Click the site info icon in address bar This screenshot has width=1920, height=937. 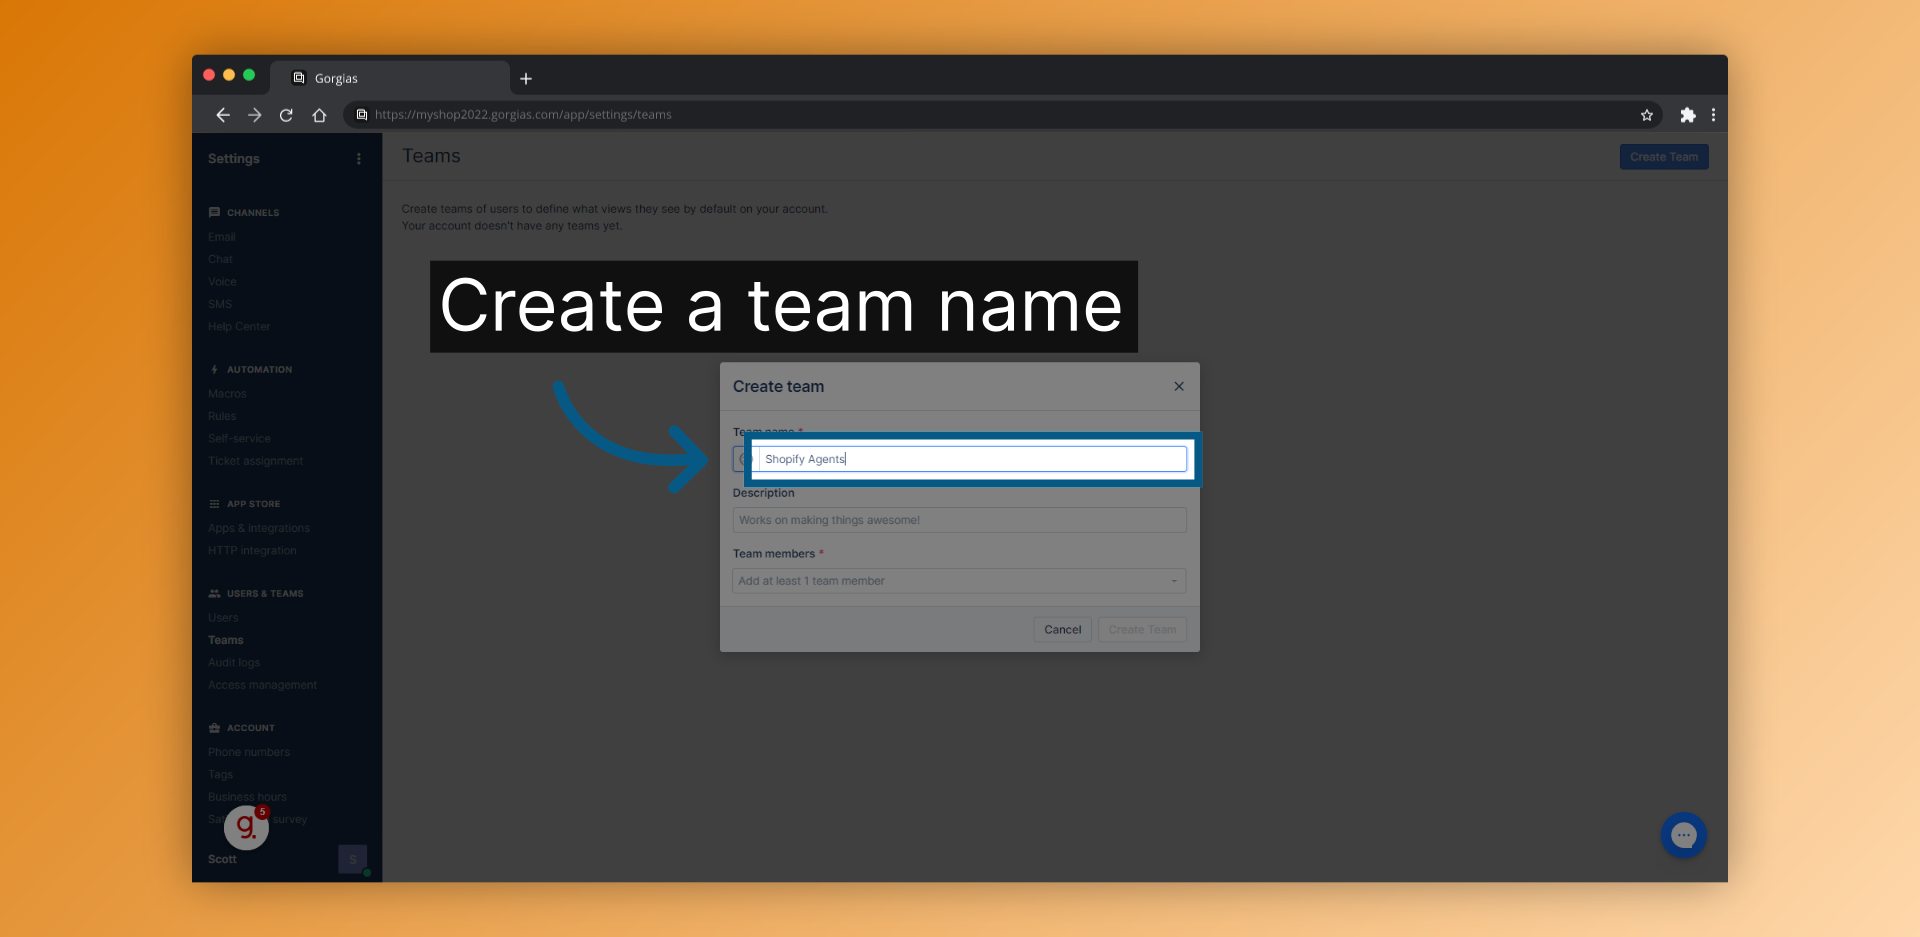click(x=362, y=115)
